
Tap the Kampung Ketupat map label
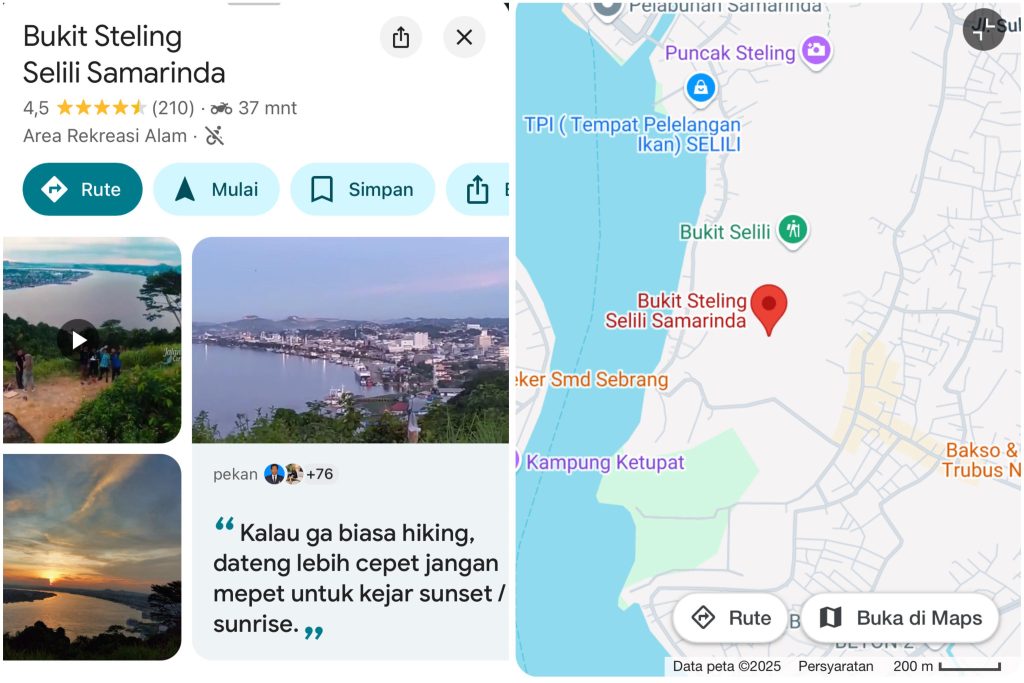(x=605, y=462)
